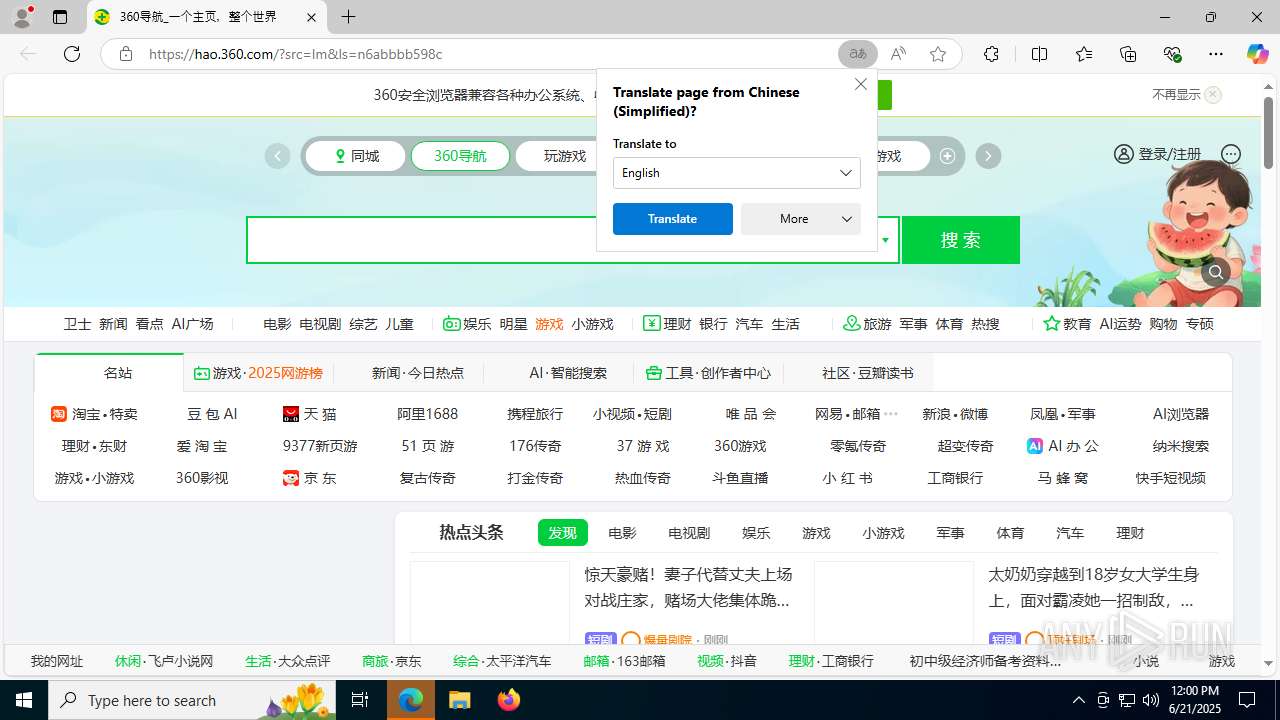Click the browser profile avatar icon

coord(22,17)
